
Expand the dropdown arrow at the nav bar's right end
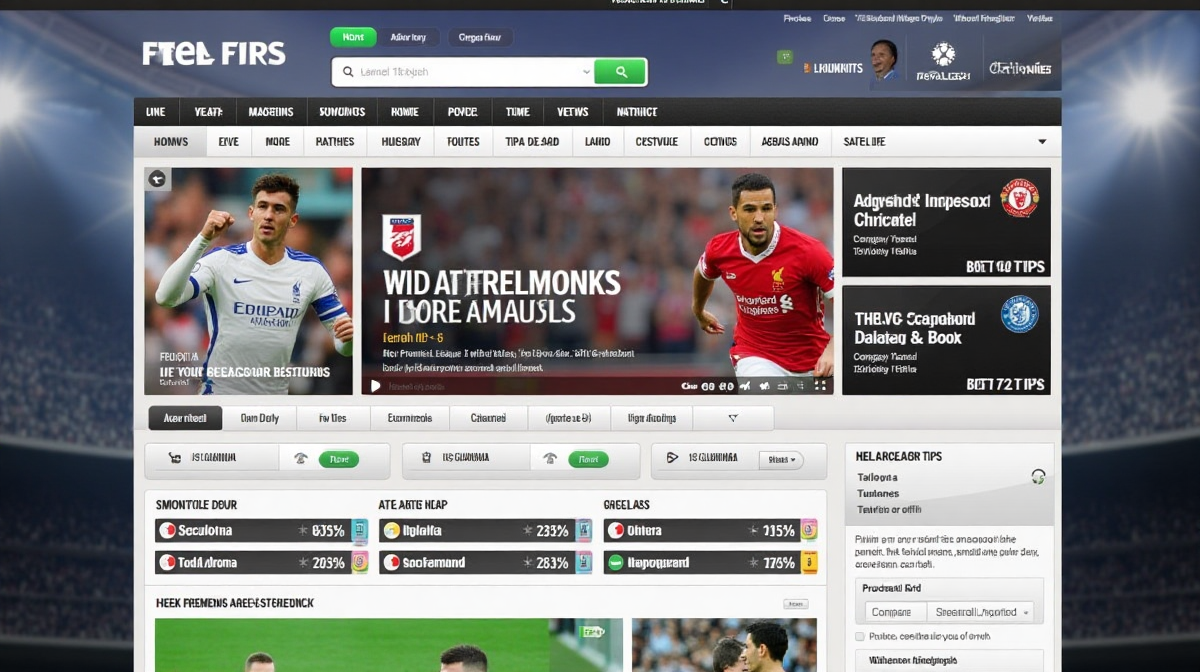tap(1042, 142)
